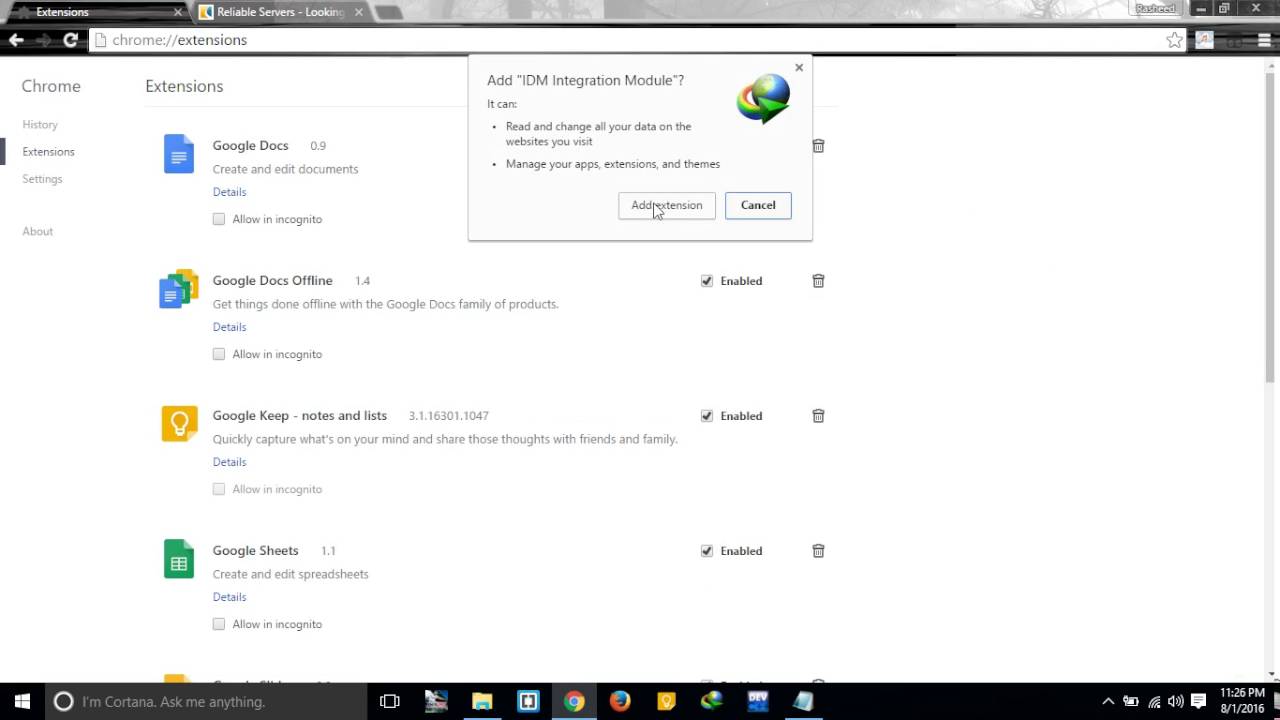Open History in Chrome sidebar

40,125
